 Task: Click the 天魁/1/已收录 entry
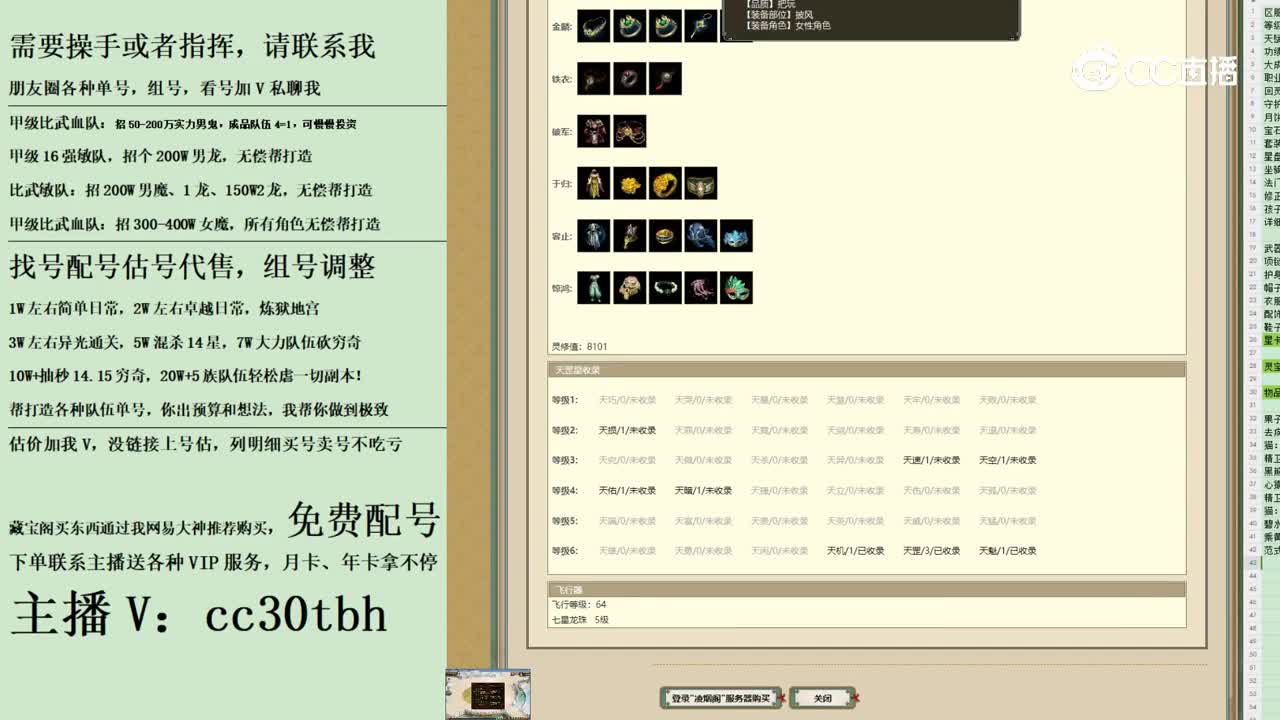coord(1007,551)
